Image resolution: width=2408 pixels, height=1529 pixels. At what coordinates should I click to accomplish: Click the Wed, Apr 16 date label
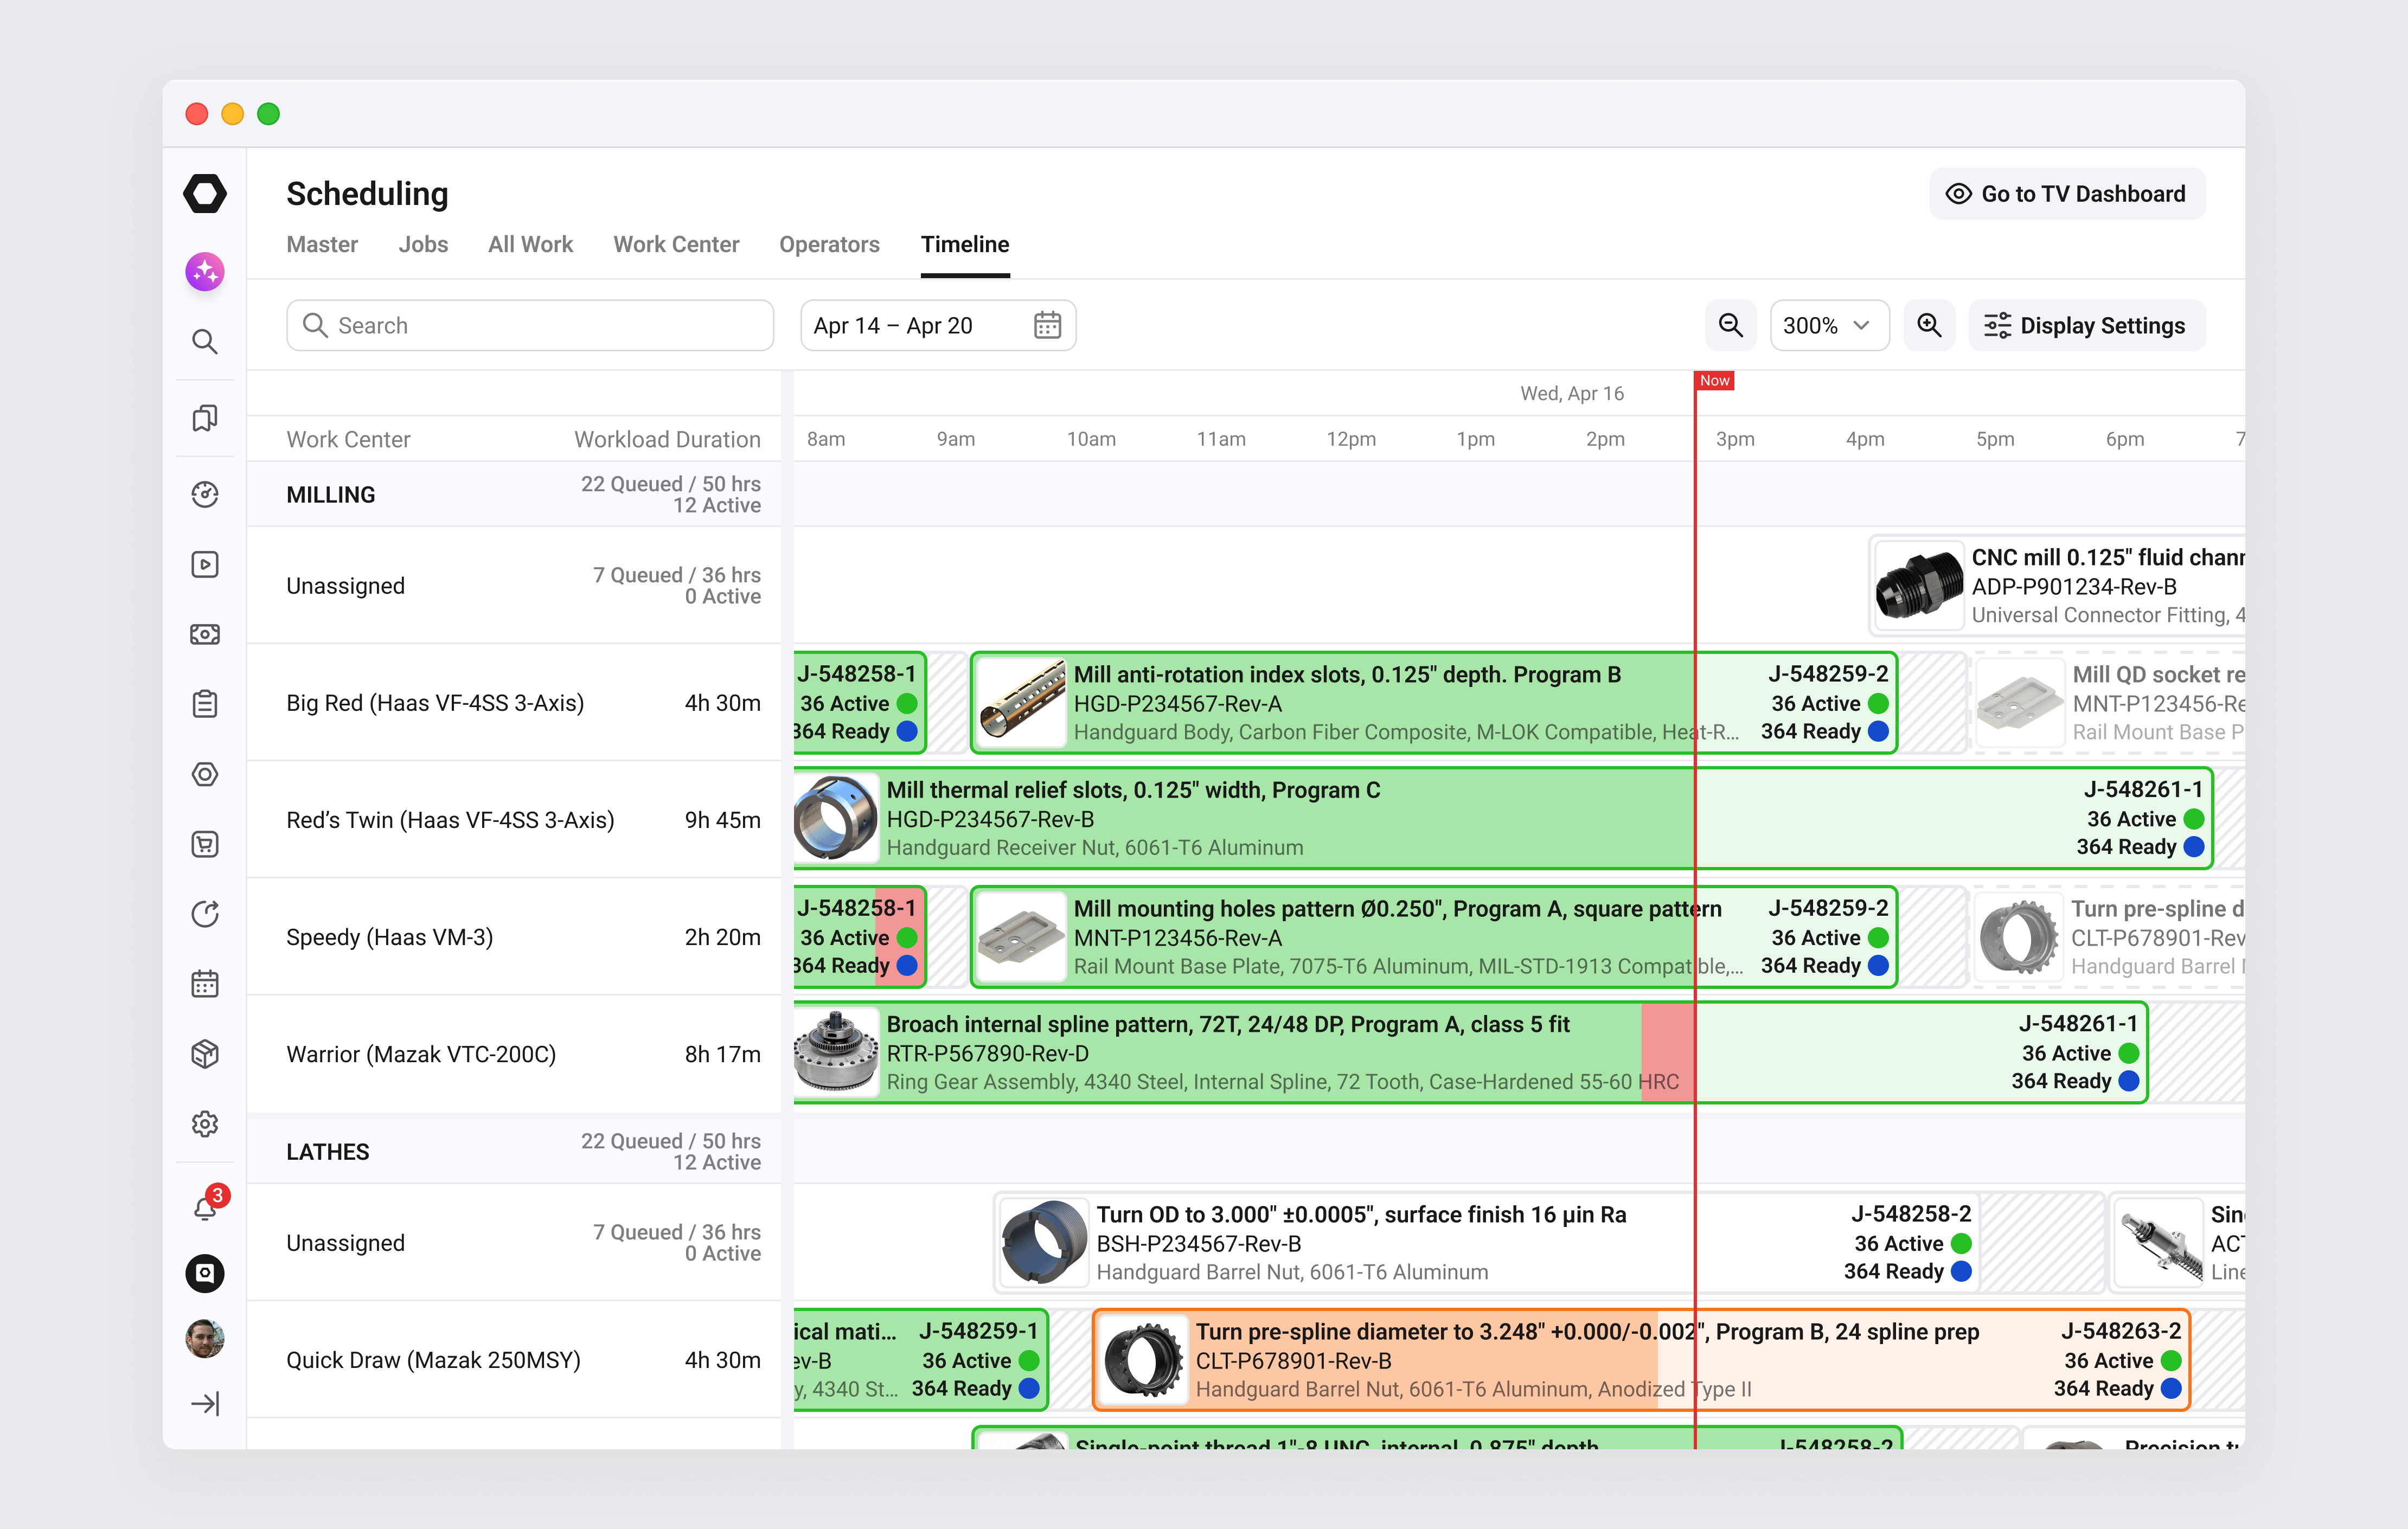click(1572, 393)
